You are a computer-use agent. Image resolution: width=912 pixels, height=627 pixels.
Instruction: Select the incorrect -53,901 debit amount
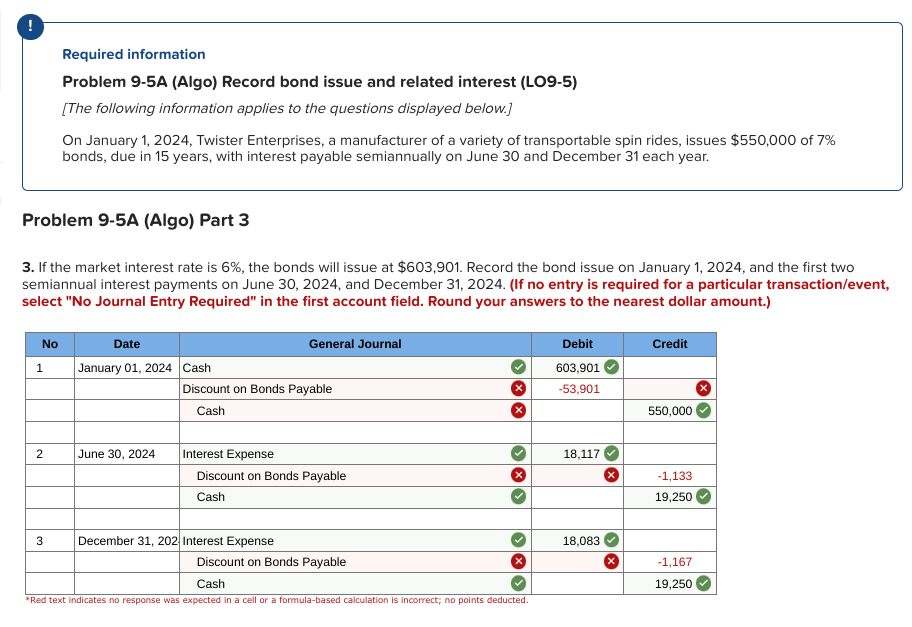point(580,389)
